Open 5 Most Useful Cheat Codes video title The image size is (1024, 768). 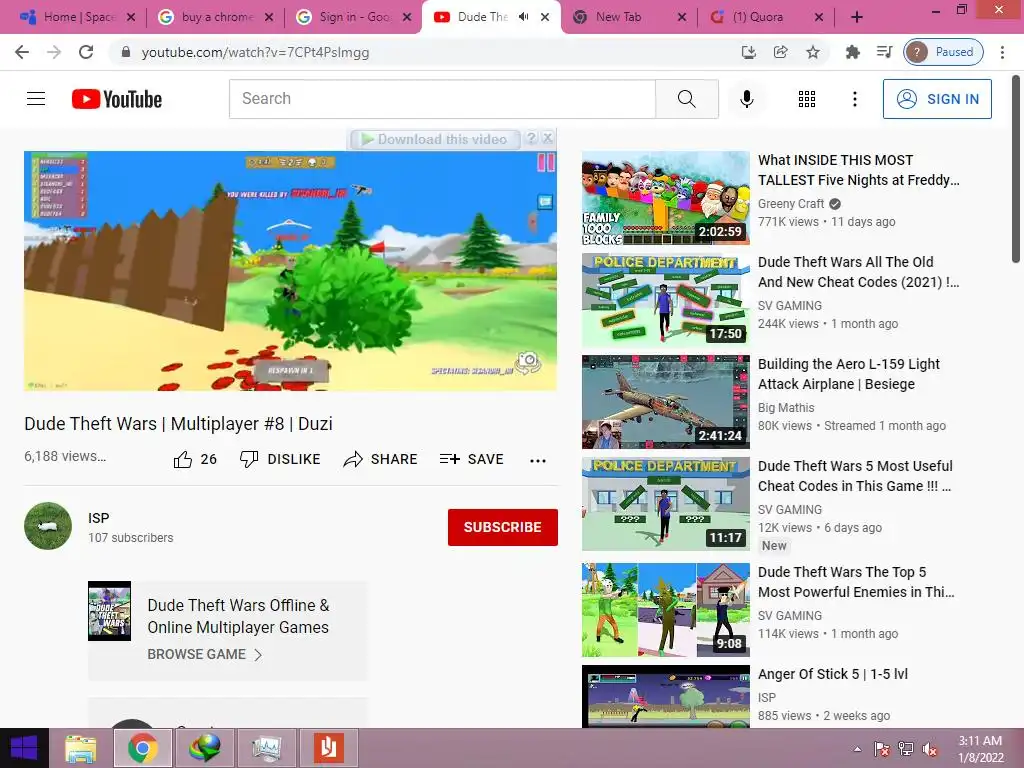pyautogui.click(x=855, y=475)
